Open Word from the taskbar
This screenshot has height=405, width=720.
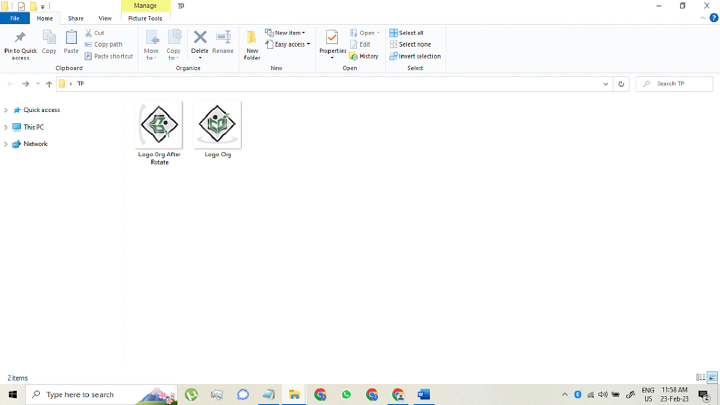424,394
